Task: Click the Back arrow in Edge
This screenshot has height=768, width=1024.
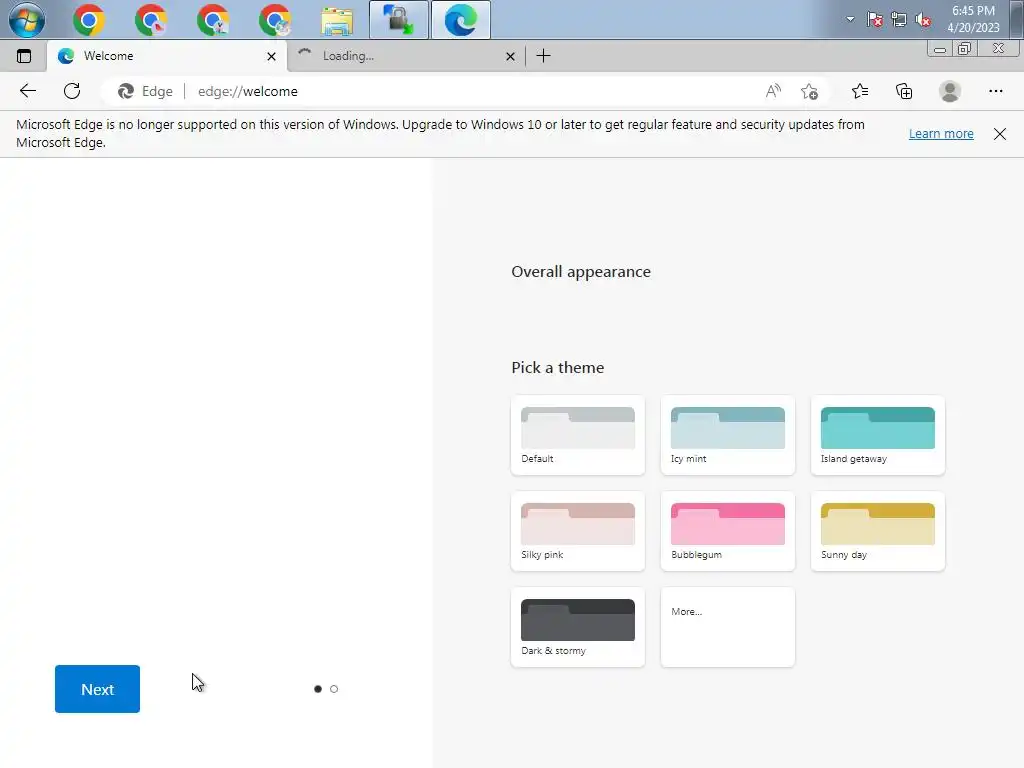Action: (27, 91)
